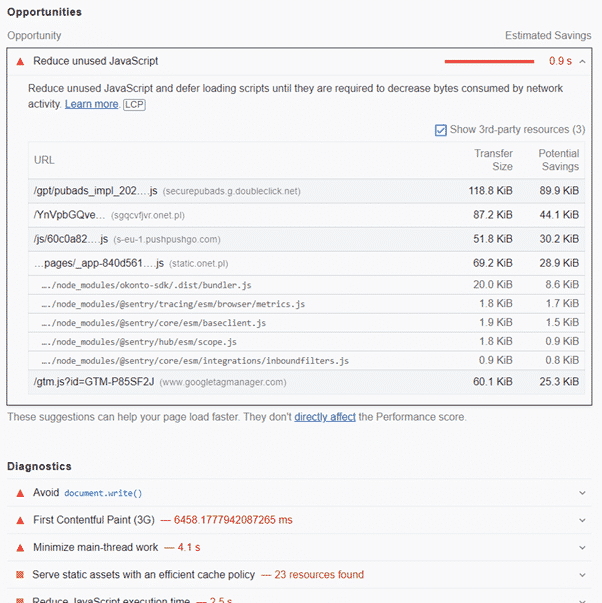Screen dimensions: 602x603
Task: Click the Diagnostics section heading
Action: 39,466
